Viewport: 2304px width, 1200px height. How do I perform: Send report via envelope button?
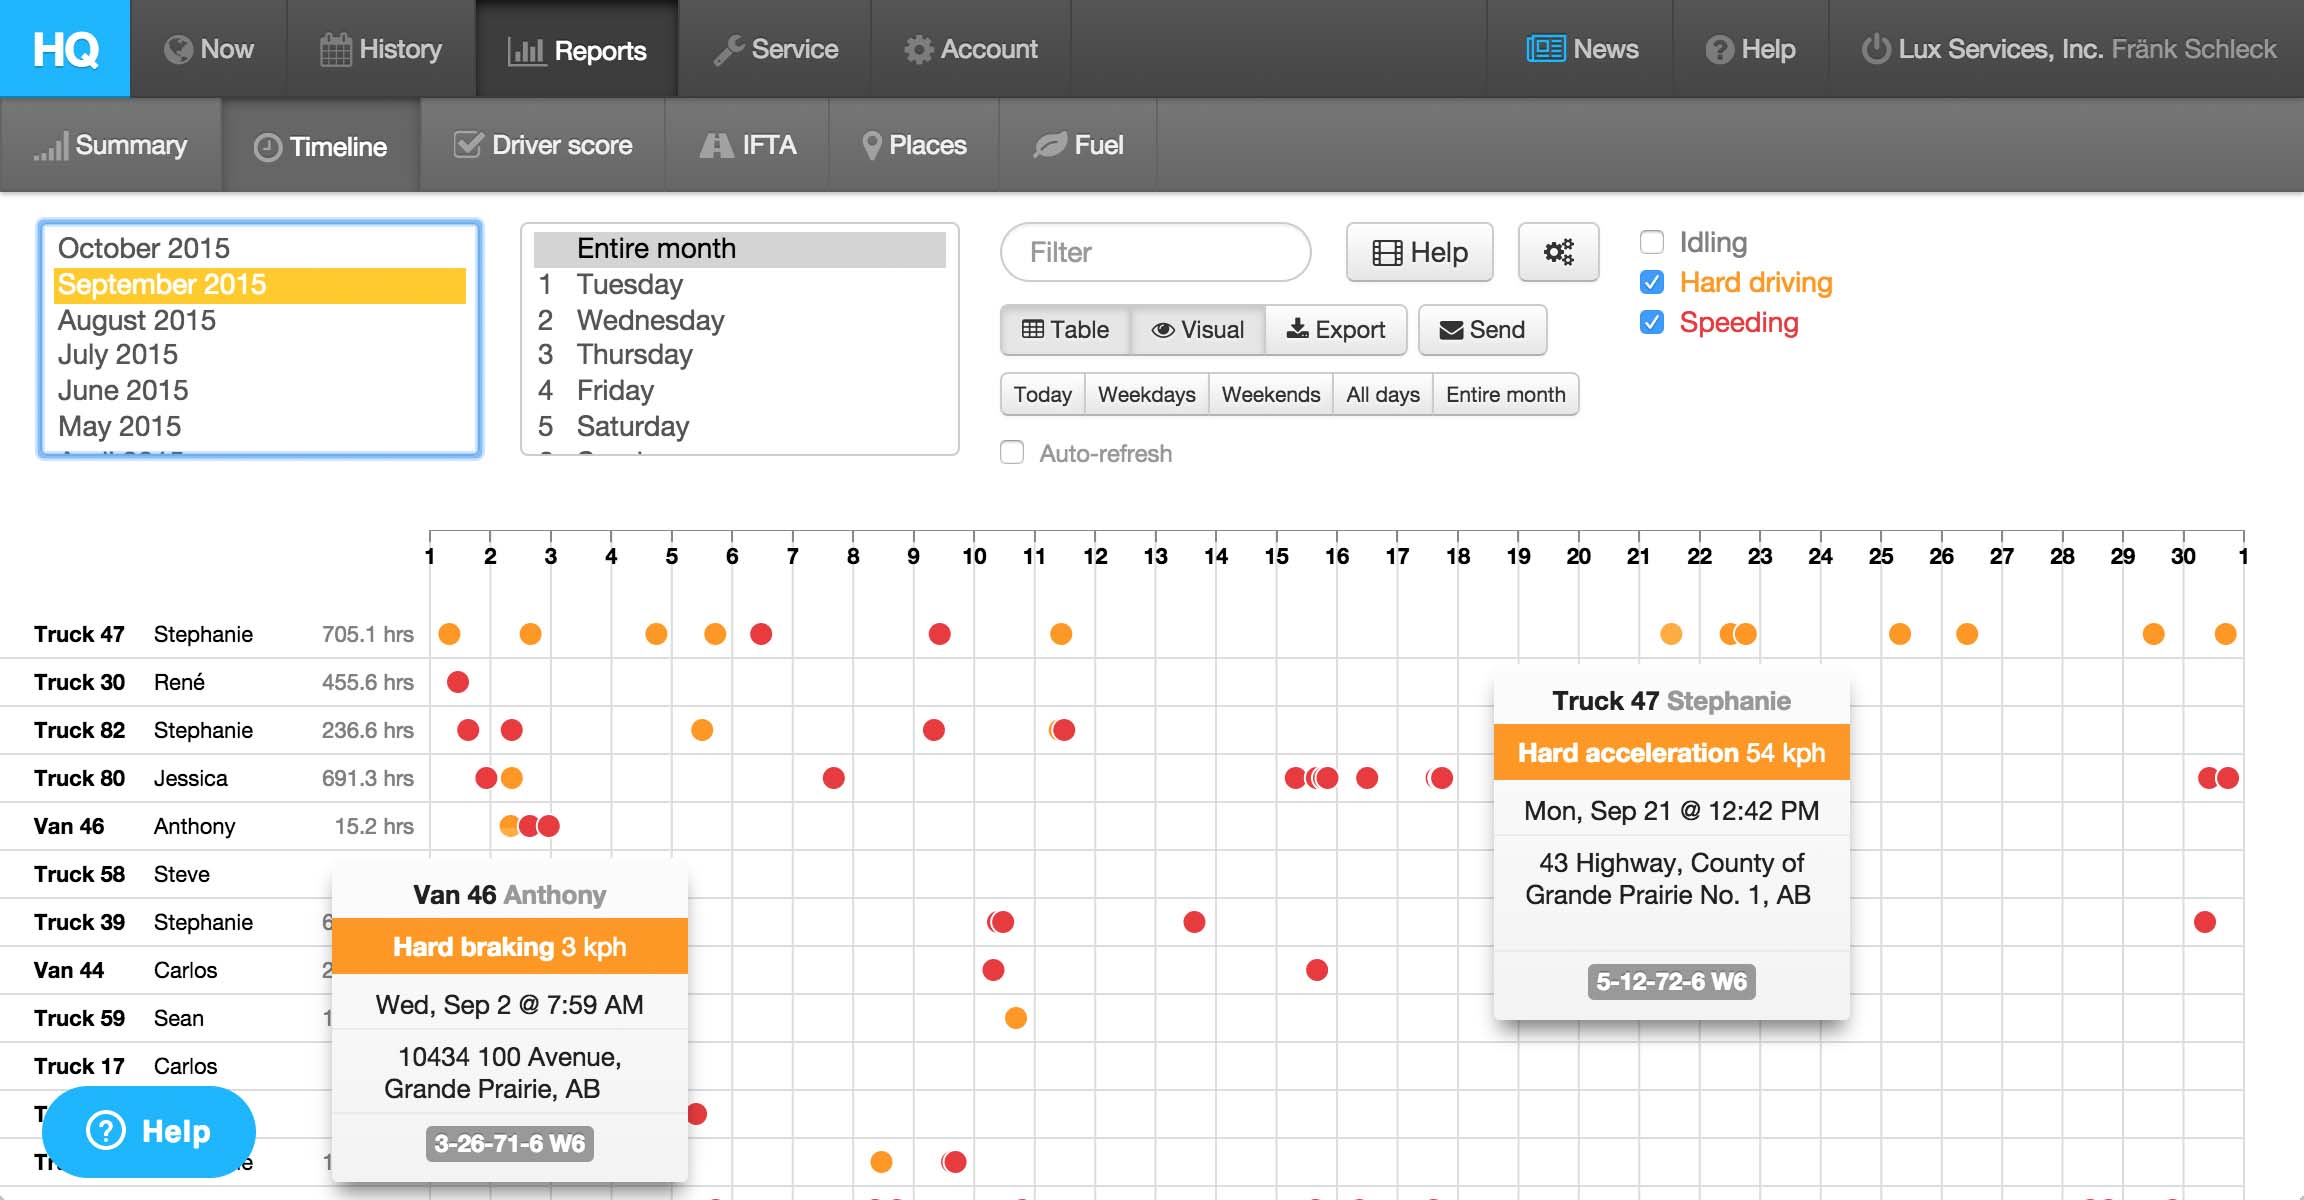[x=1482, y=330]
